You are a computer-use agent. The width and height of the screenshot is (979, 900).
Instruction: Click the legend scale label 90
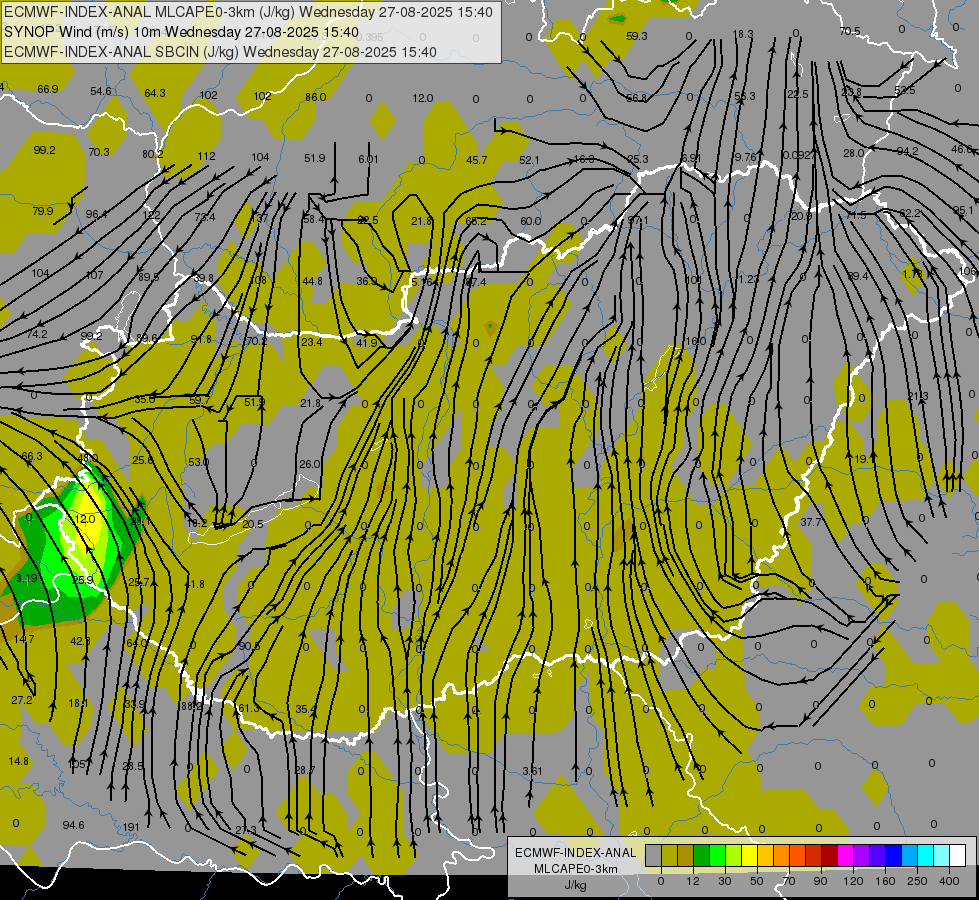pyautogui.click(x=820, y=881)
